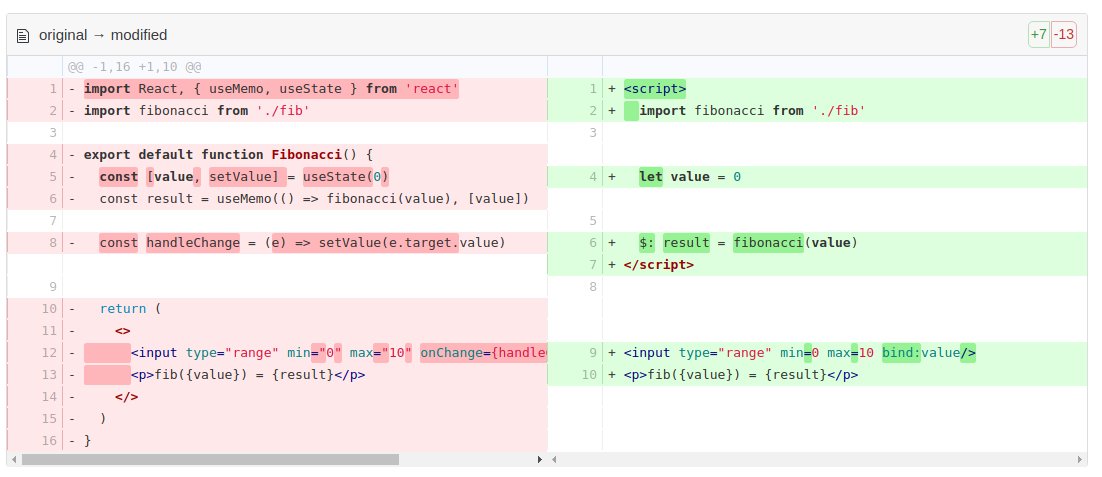This screenshot has width=1102, height=477.
Task: Click the right pane's scroll-right arrow
Action: 1080,459
